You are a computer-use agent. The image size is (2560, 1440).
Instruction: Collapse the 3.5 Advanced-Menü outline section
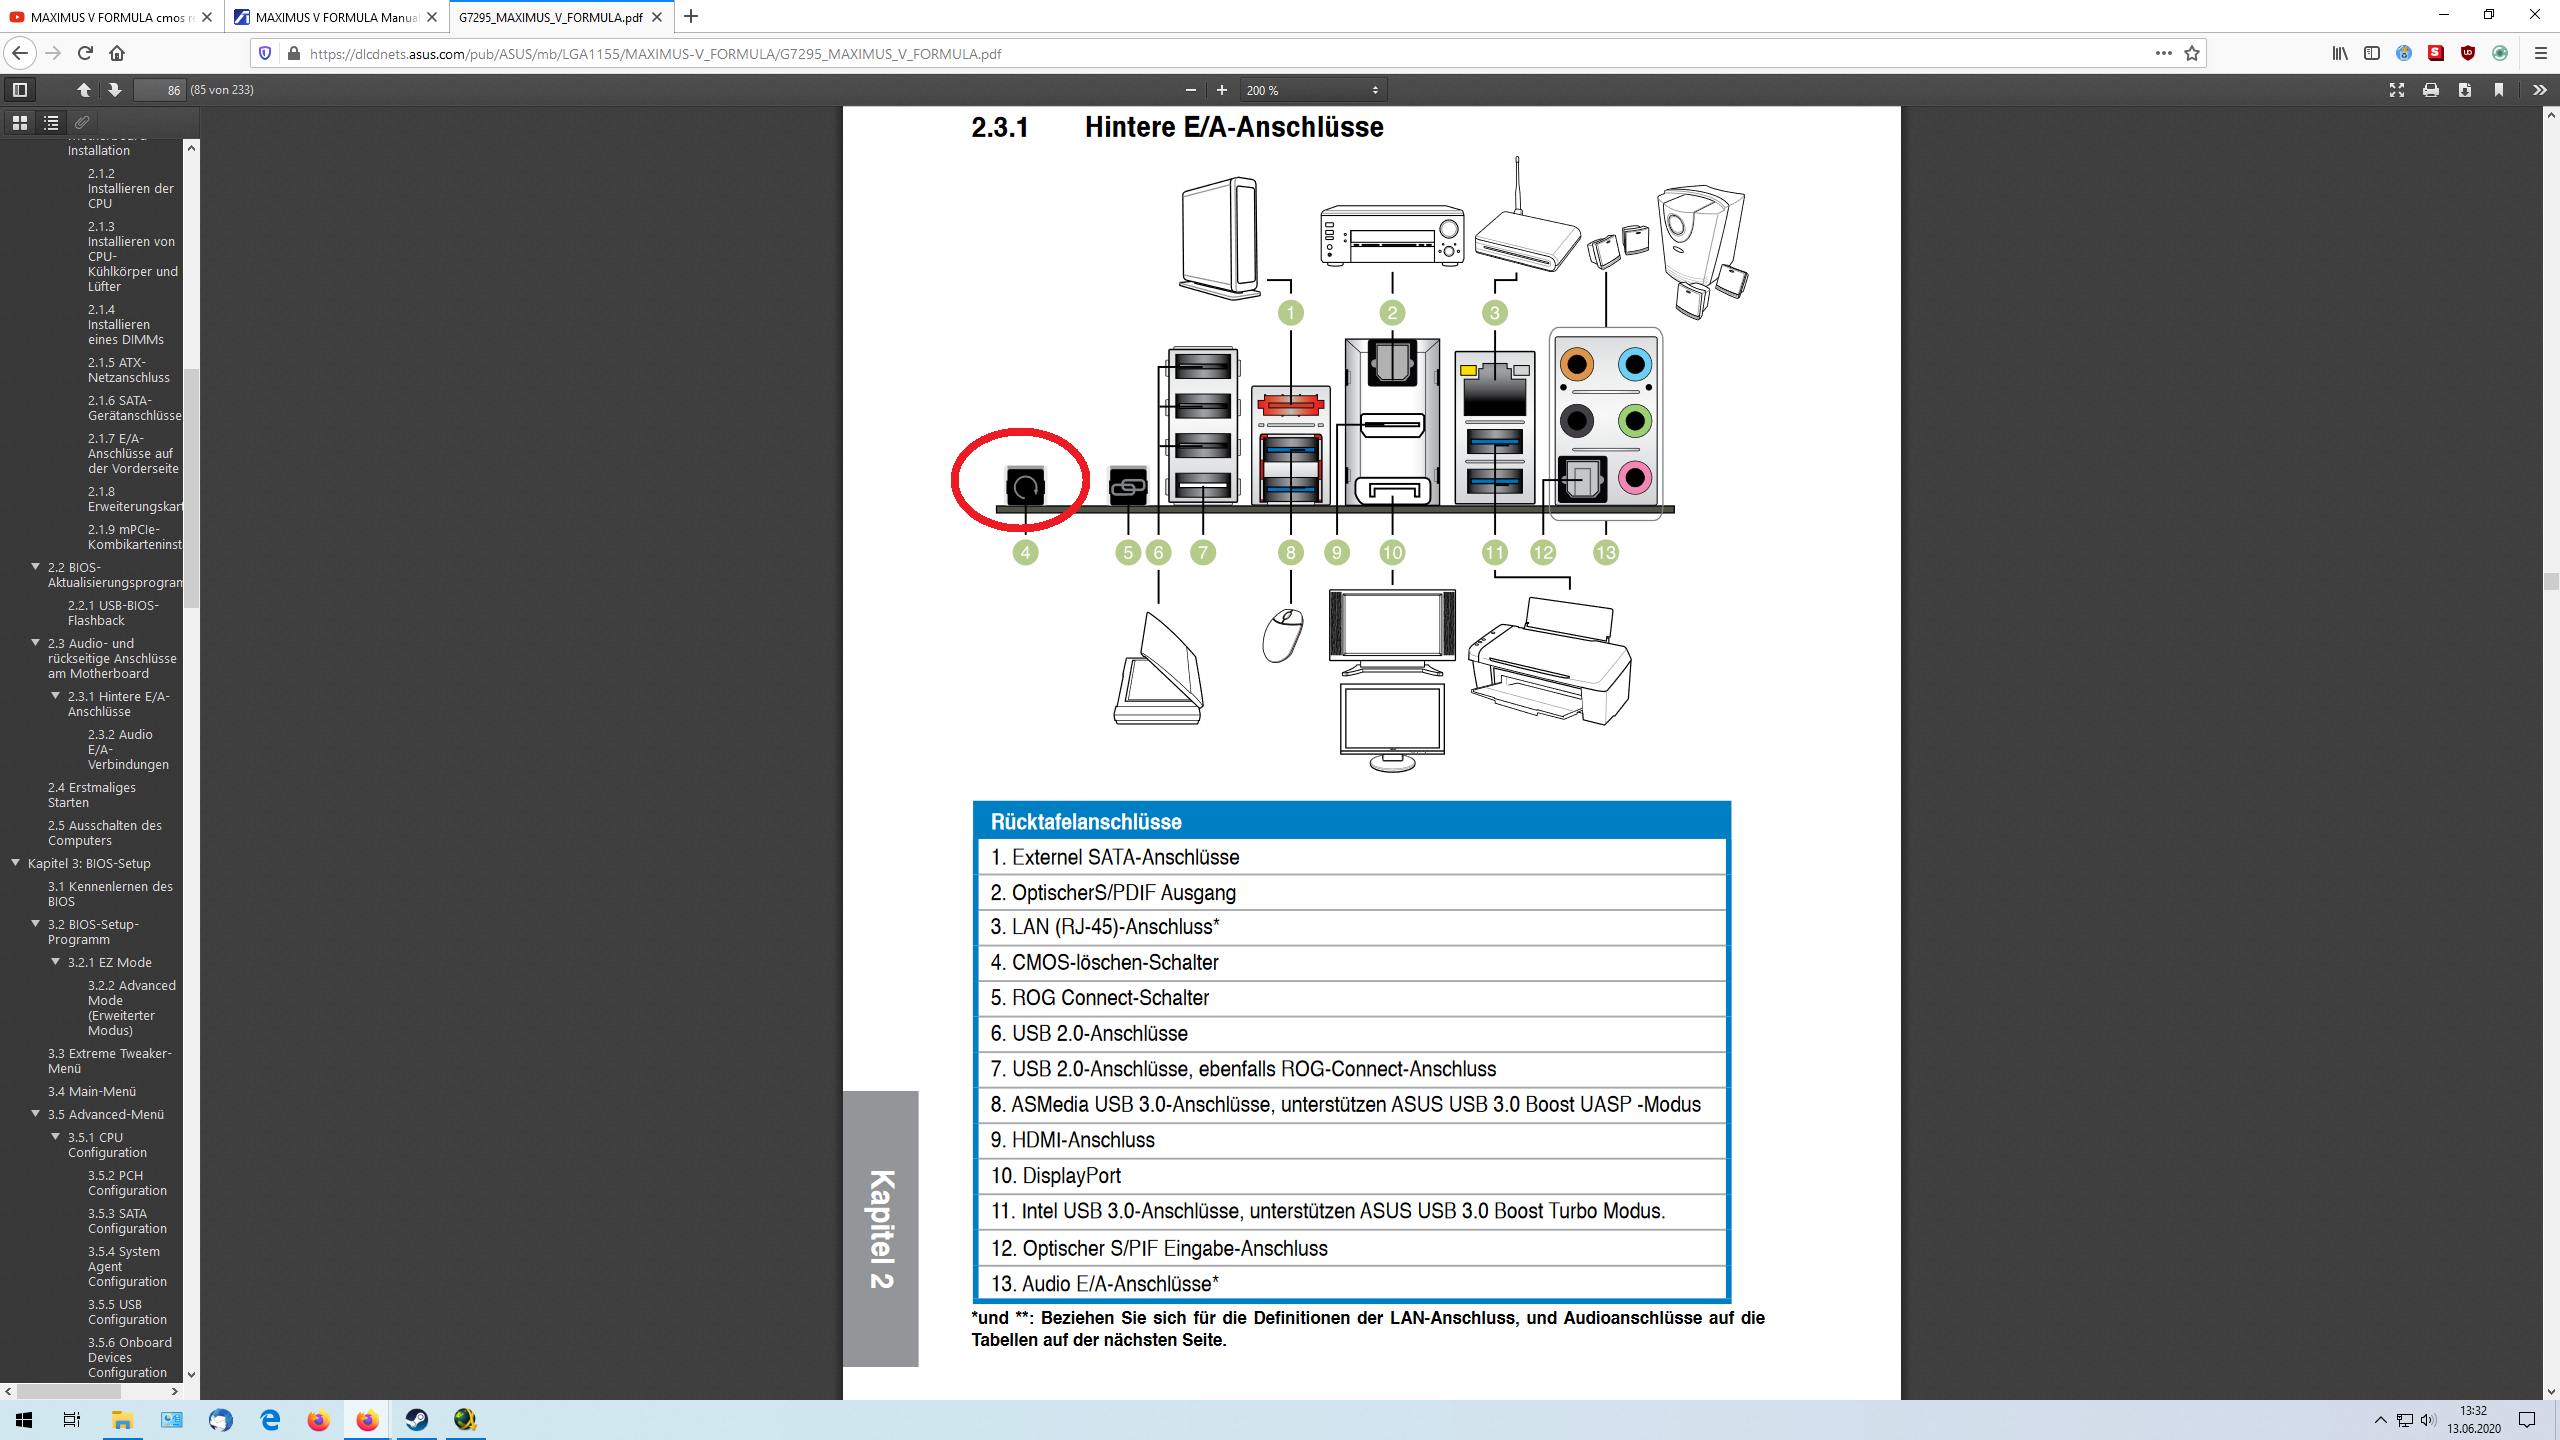click(36, 1114)
